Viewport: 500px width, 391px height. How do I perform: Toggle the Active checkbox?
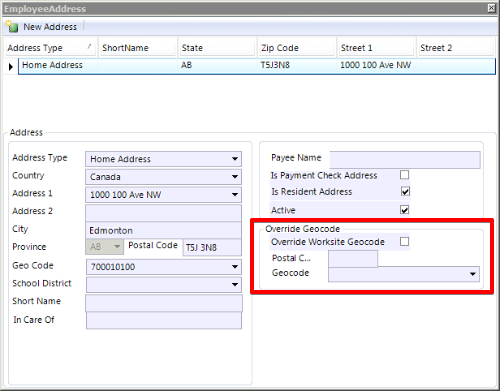404,210
